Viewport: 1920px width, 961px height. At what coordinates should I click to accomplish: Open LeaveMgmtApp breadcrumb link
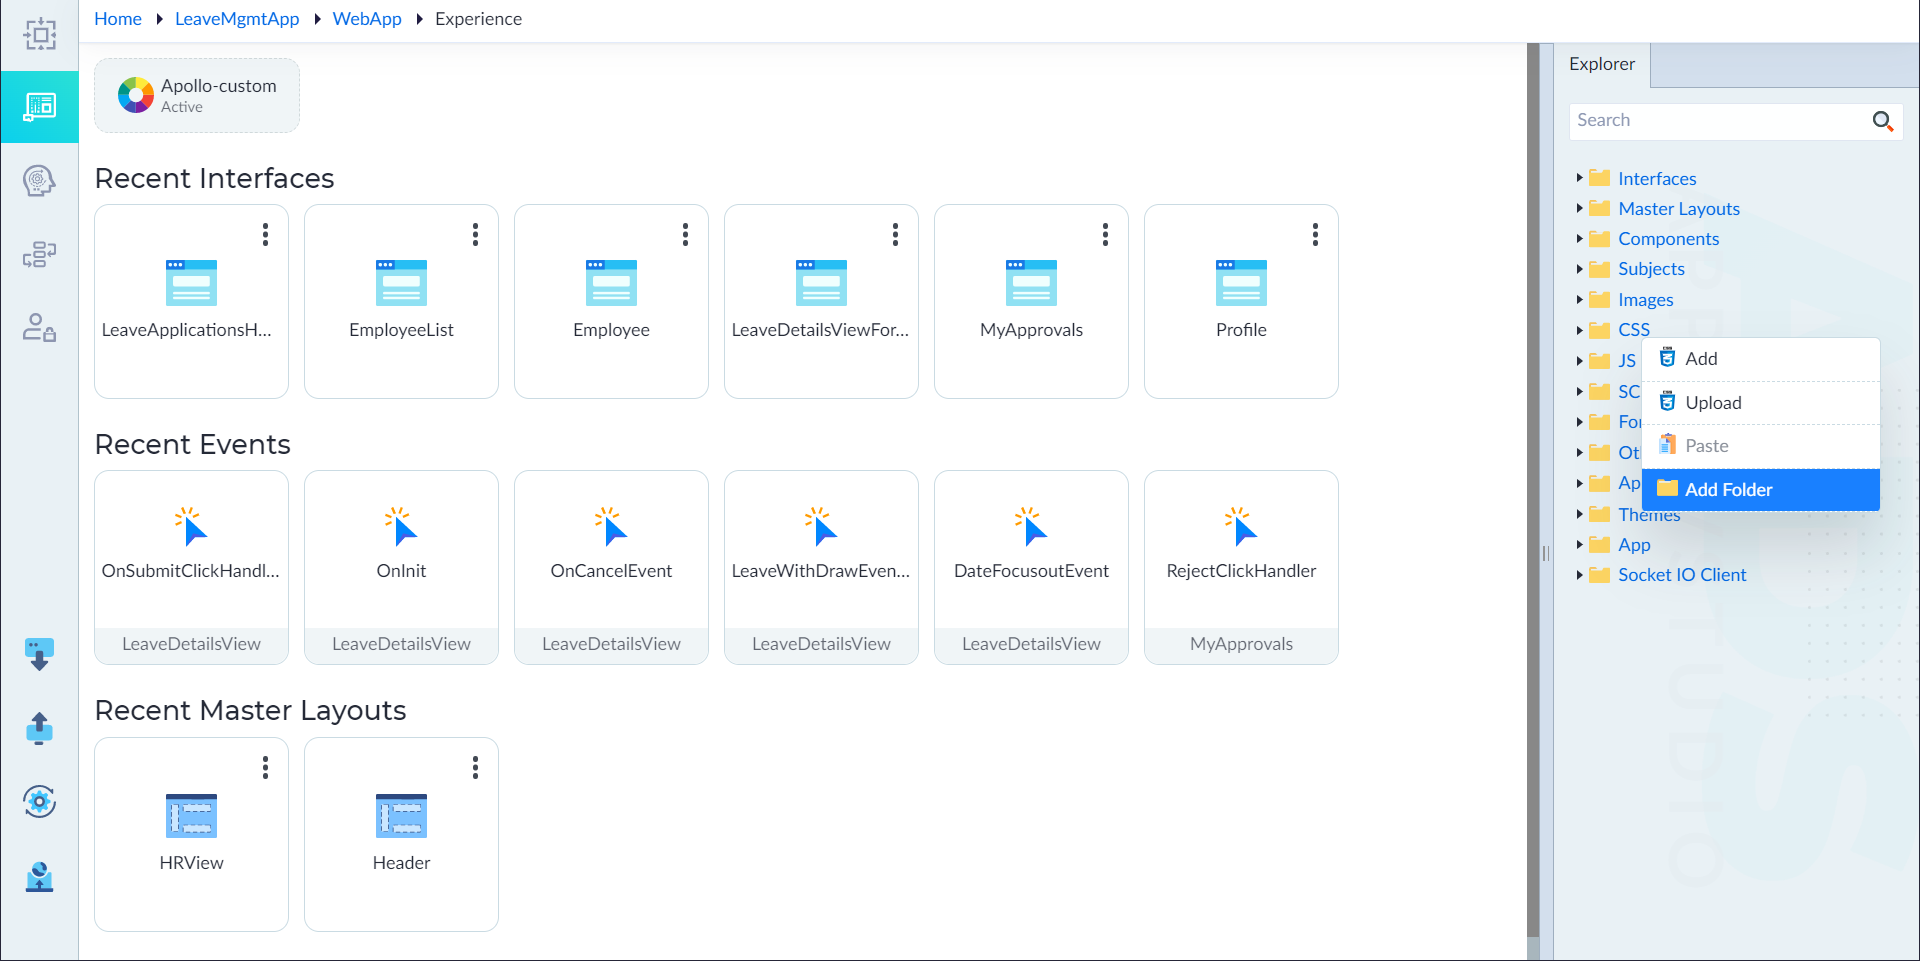click(237, 19)
